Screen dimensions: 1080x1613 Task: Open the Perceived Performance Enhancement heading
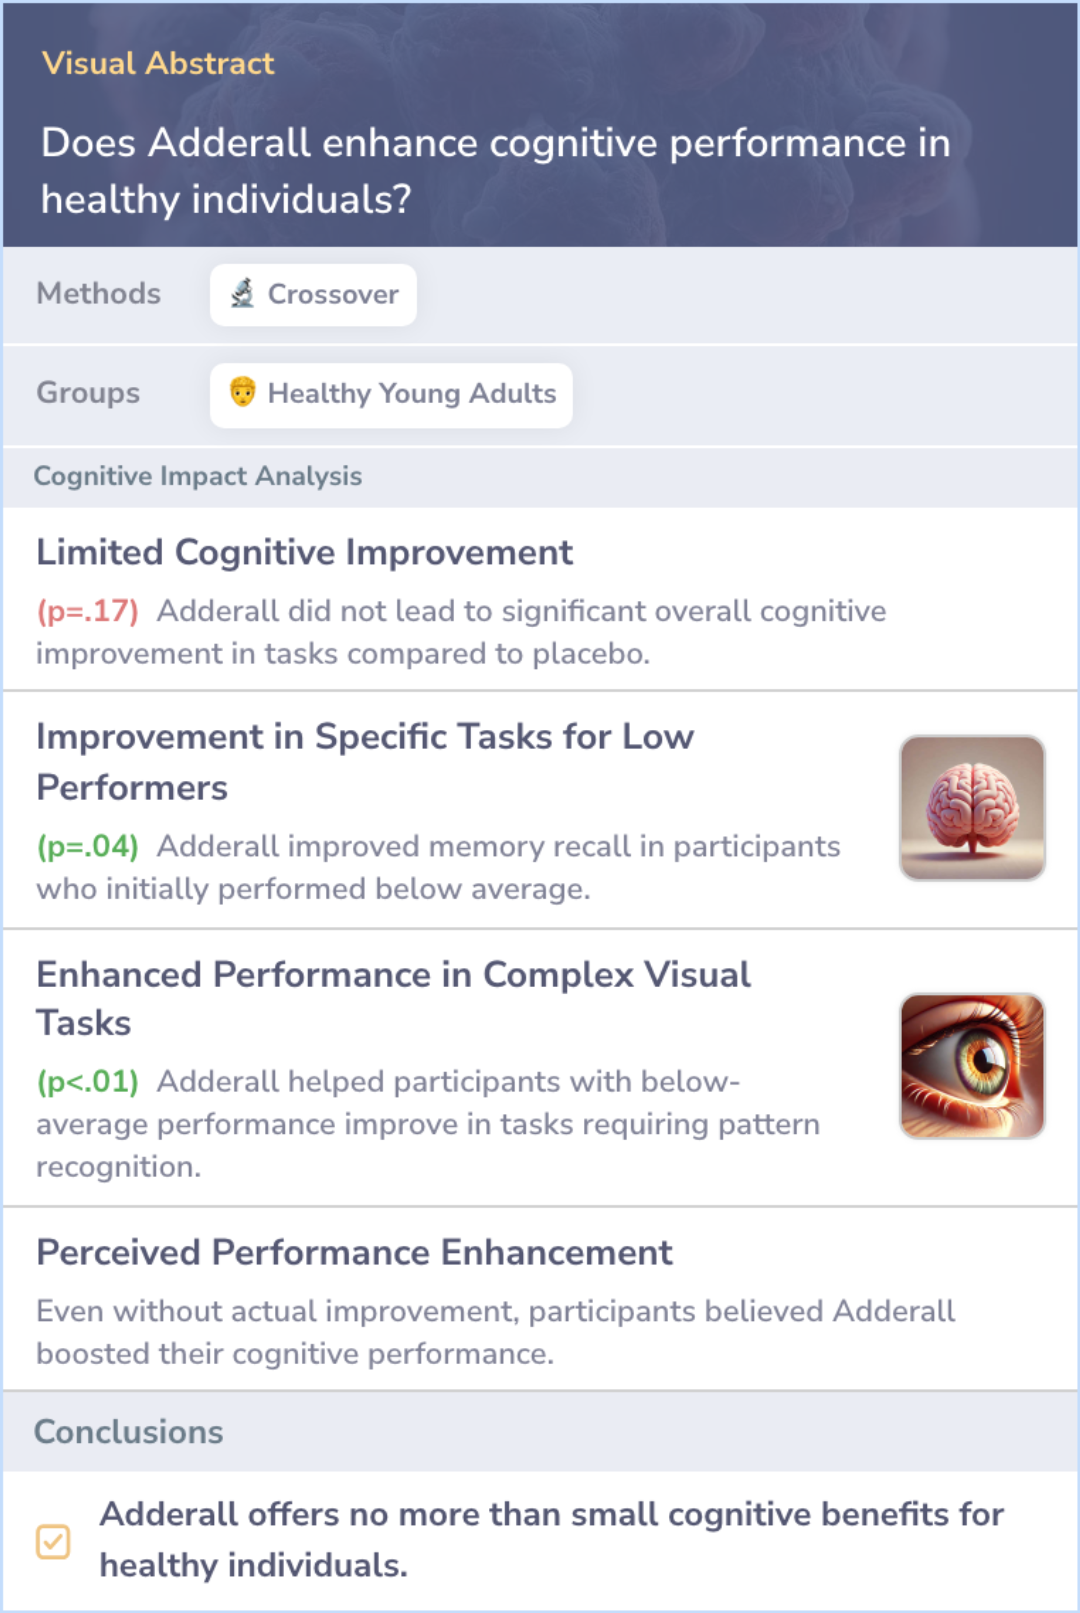coord(354,1252)
